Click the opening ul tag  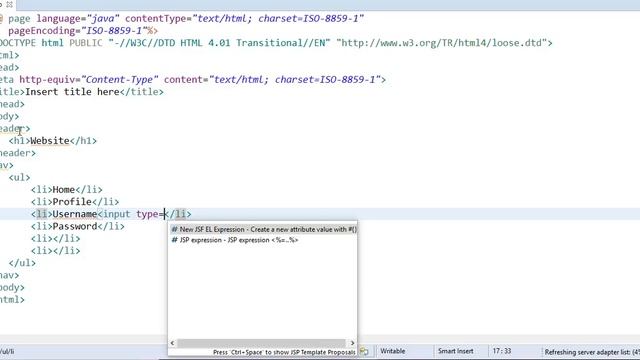click(x=19, y=178)
